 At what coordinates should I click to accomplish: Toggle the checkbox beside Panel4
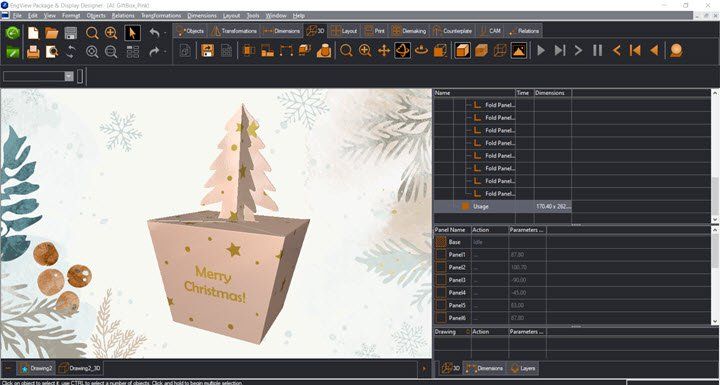[x=441, y=293]
